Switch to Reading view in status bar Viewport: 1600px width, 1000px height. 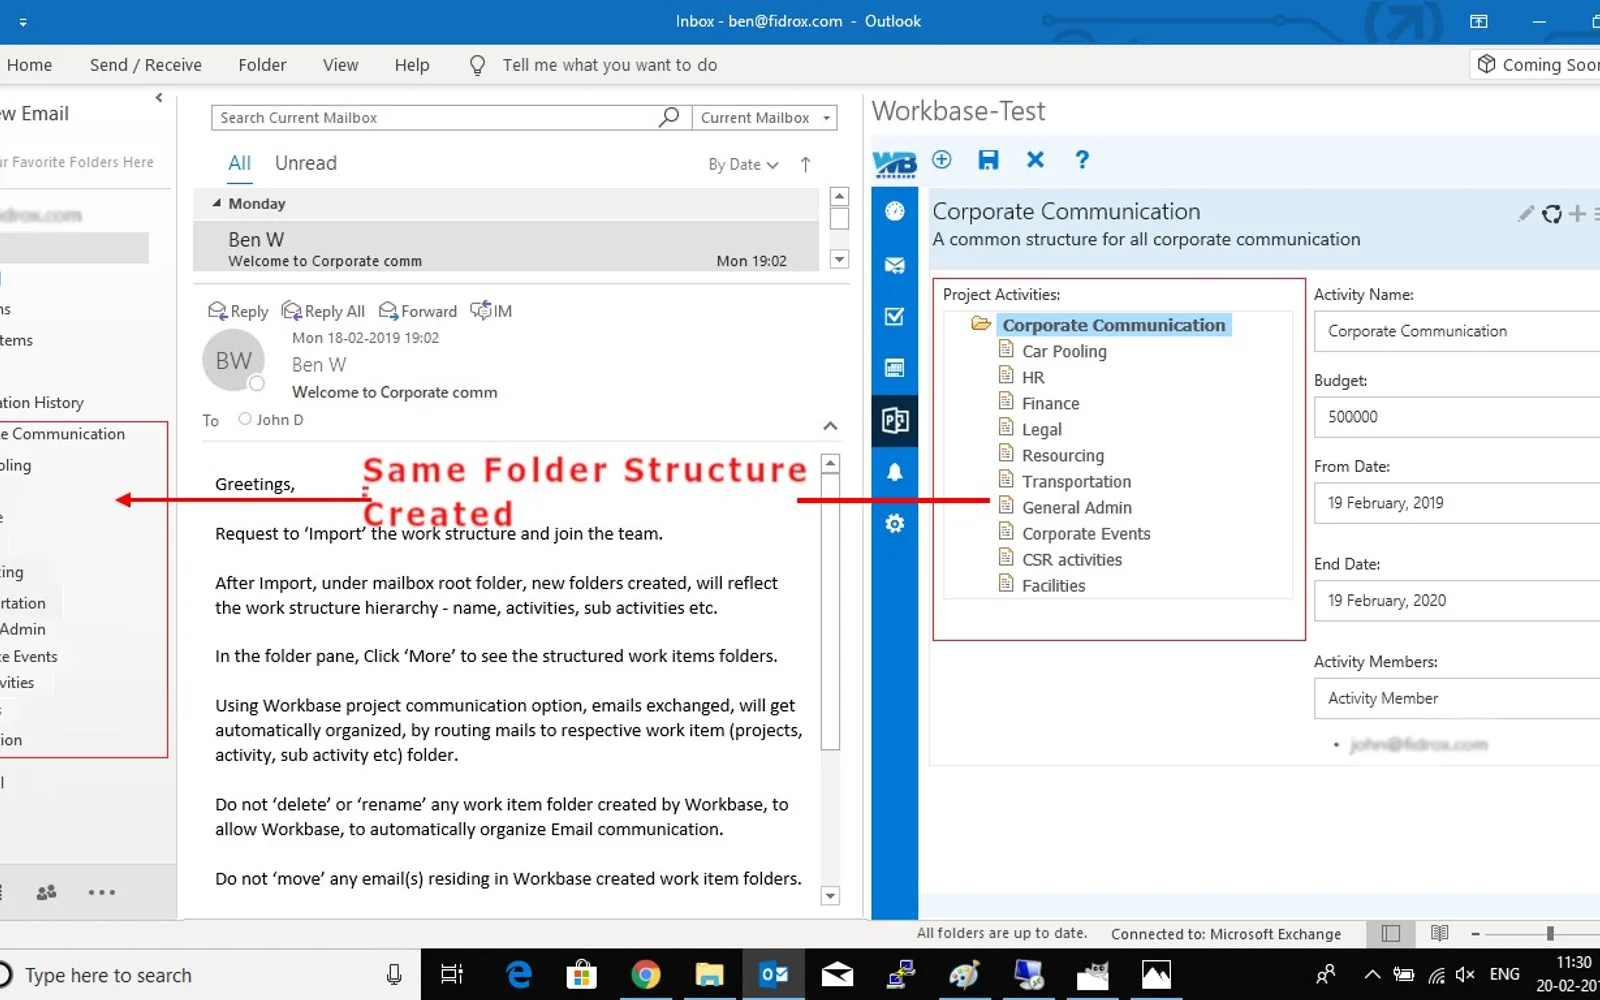tap(1440, 933)
